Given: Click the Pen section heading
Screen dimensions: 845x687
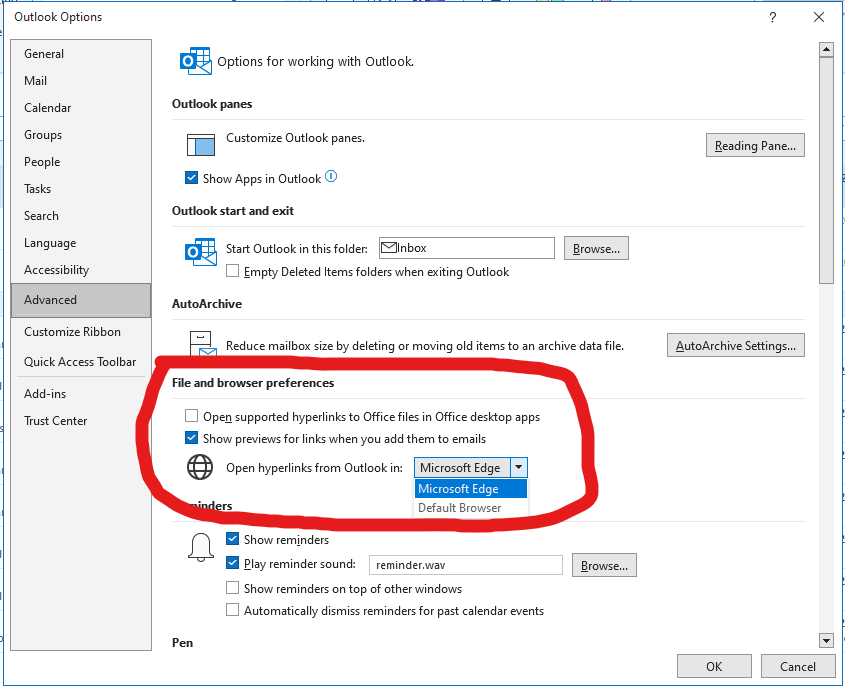Looking at the screenshot, I should [182, 643].
